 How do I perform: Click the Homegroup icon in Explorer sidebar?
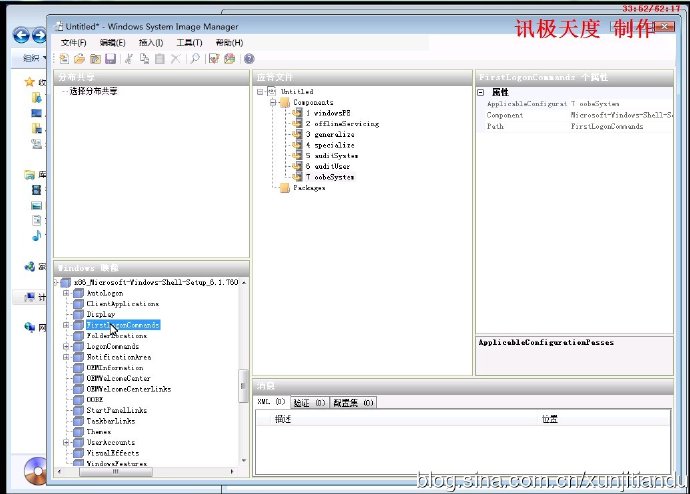(29, 266)
